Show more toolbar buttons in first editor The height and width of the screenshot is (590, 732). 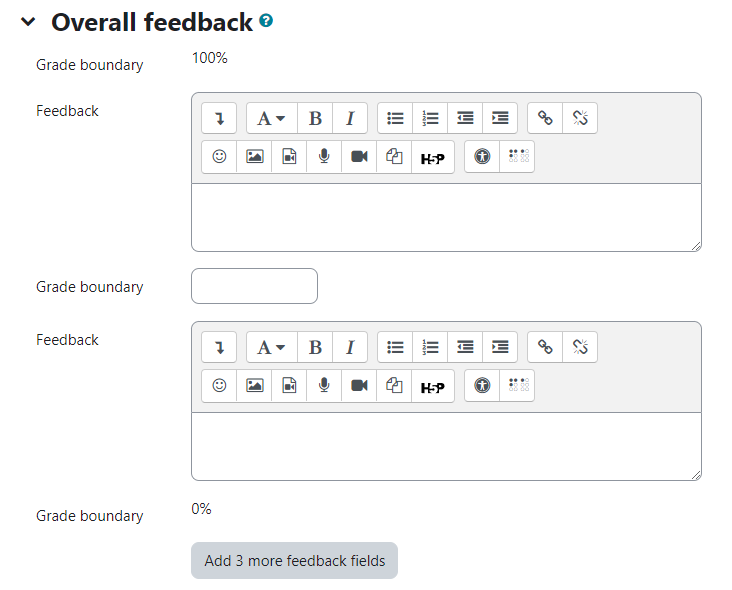(219, 118)
